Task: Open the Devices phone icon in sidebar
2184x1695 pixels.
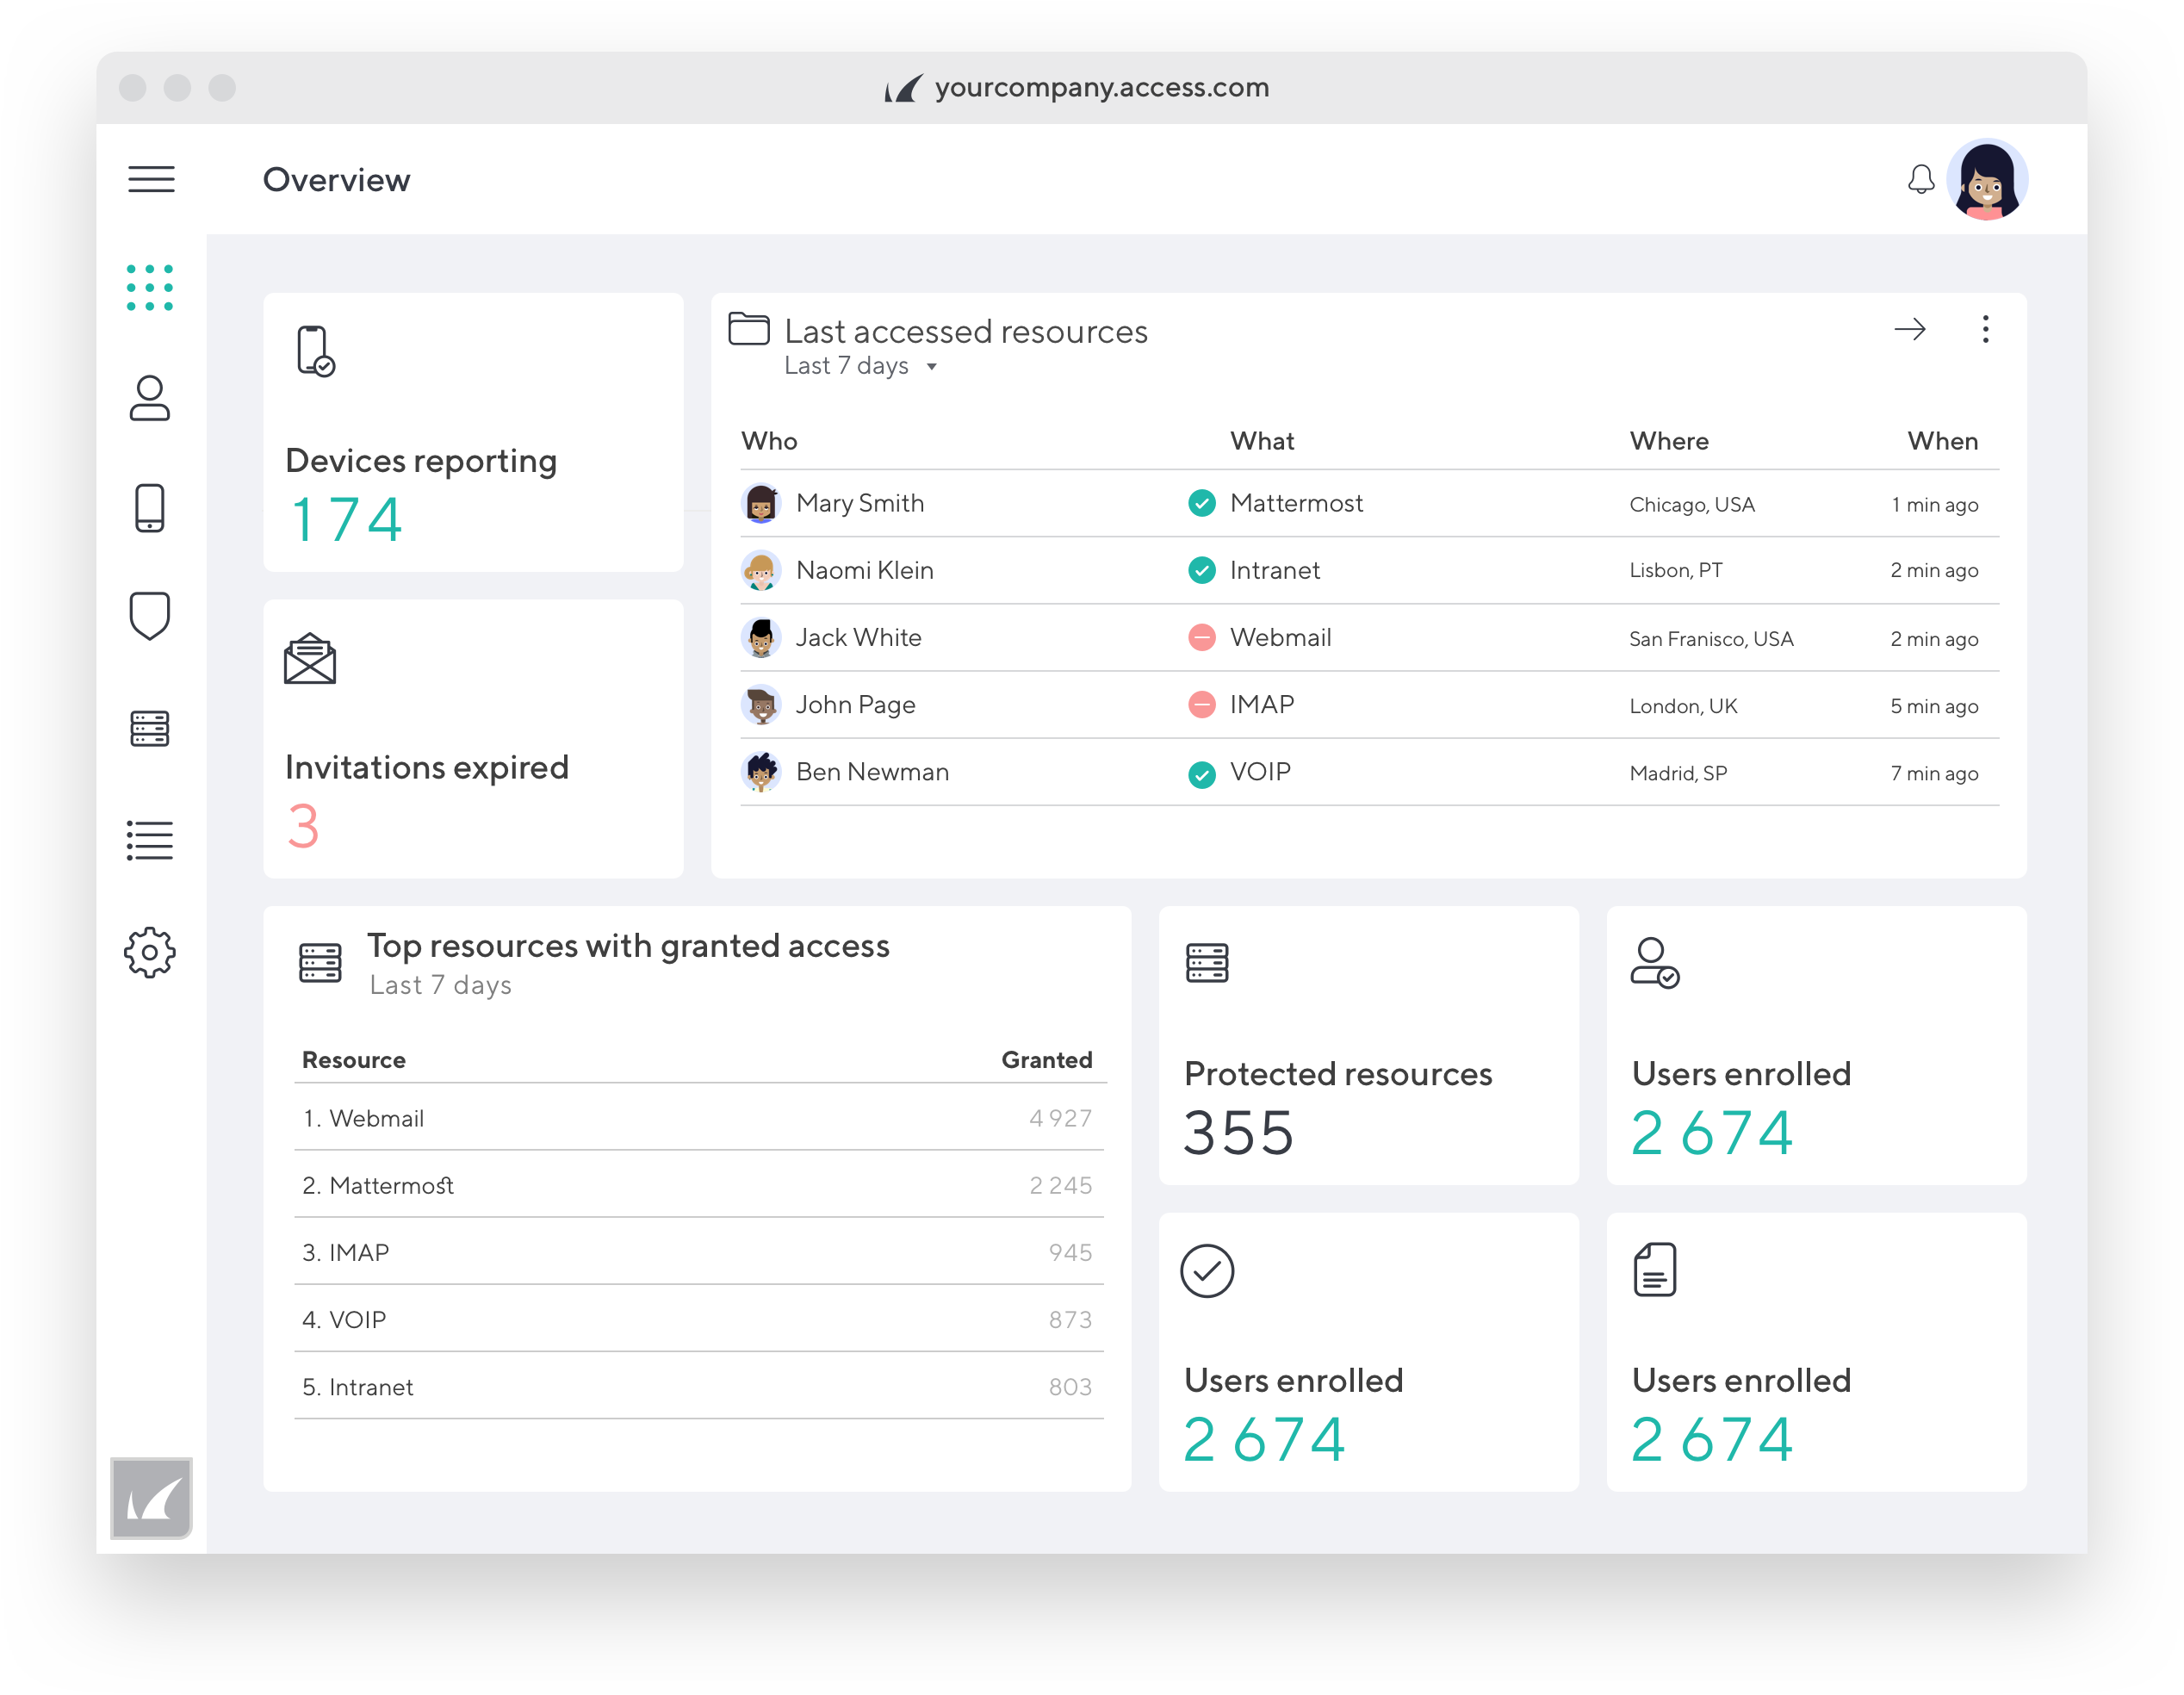Action: 150,508
